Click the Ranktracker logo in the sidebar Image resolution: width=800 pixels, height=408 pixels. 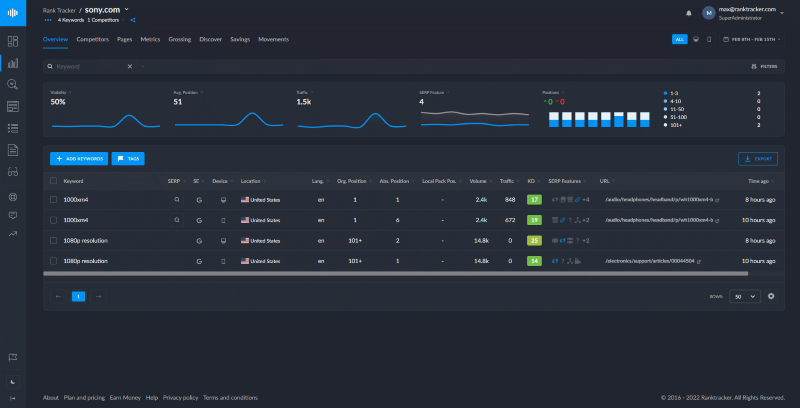13,13
